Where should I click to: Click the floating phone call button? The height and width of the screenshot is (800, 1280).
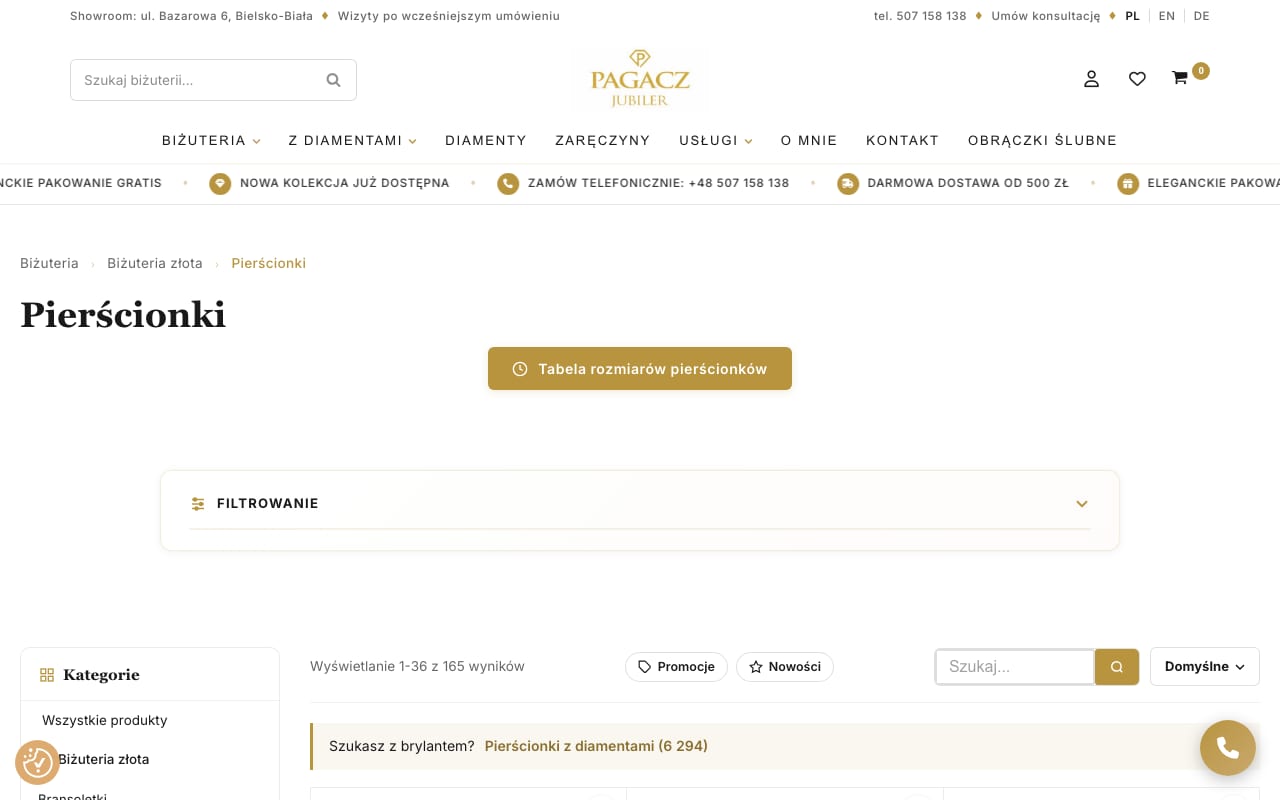1228,748
